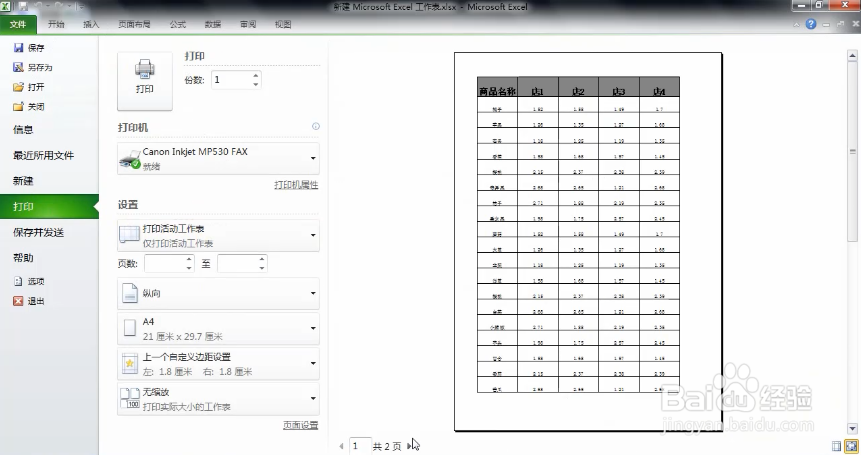Screen dimensions: 861x455
Task: Open the 纵向 orientation dropdown
Action: point(219,293)
